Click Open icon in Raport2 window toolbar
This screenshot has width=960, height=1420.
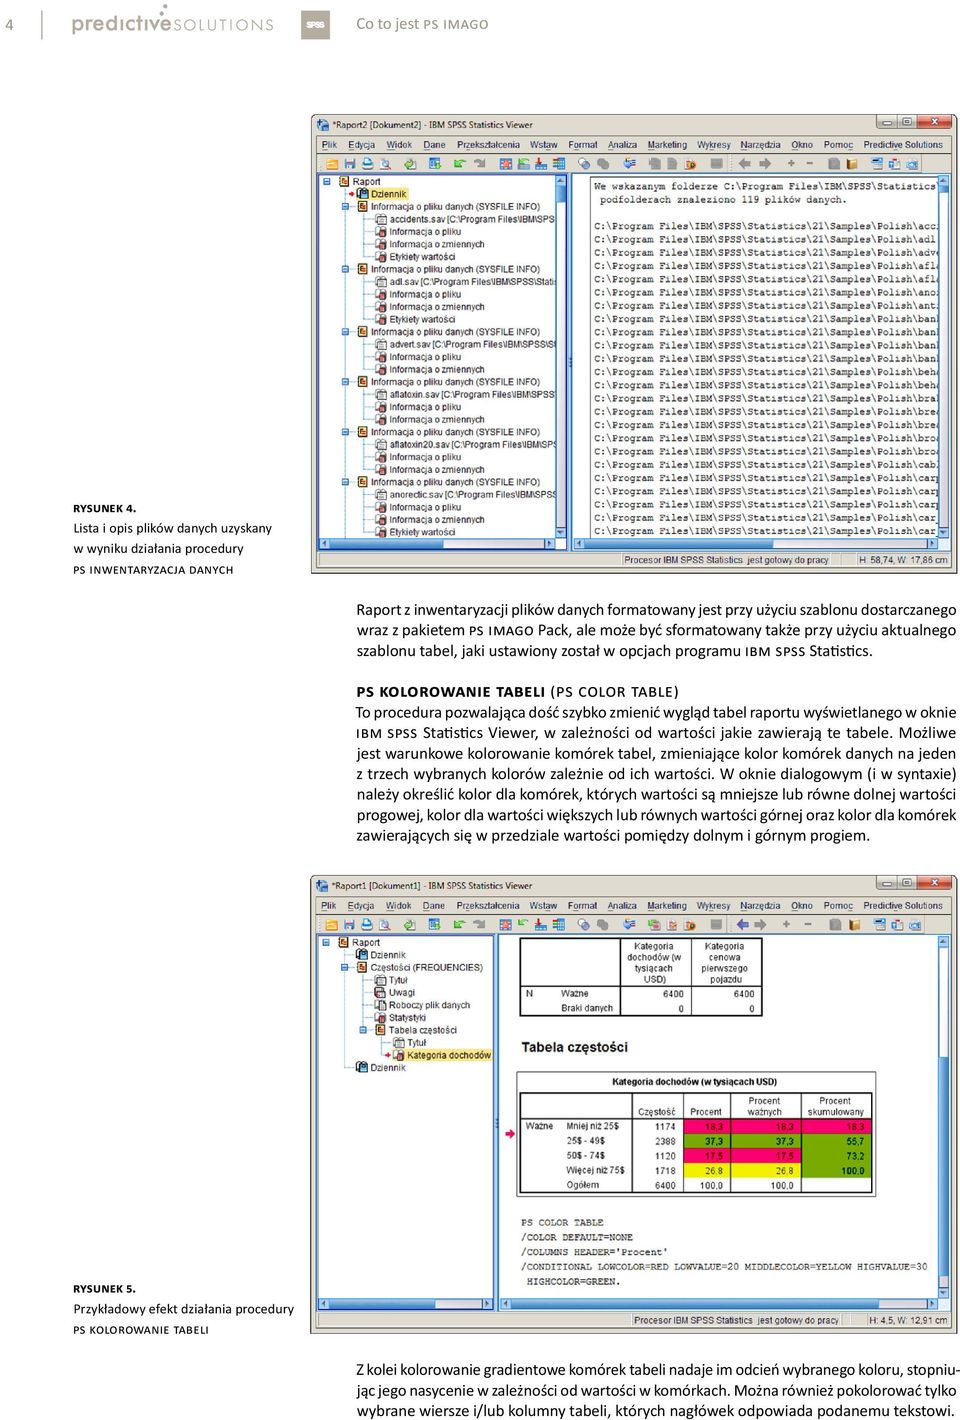332,163
